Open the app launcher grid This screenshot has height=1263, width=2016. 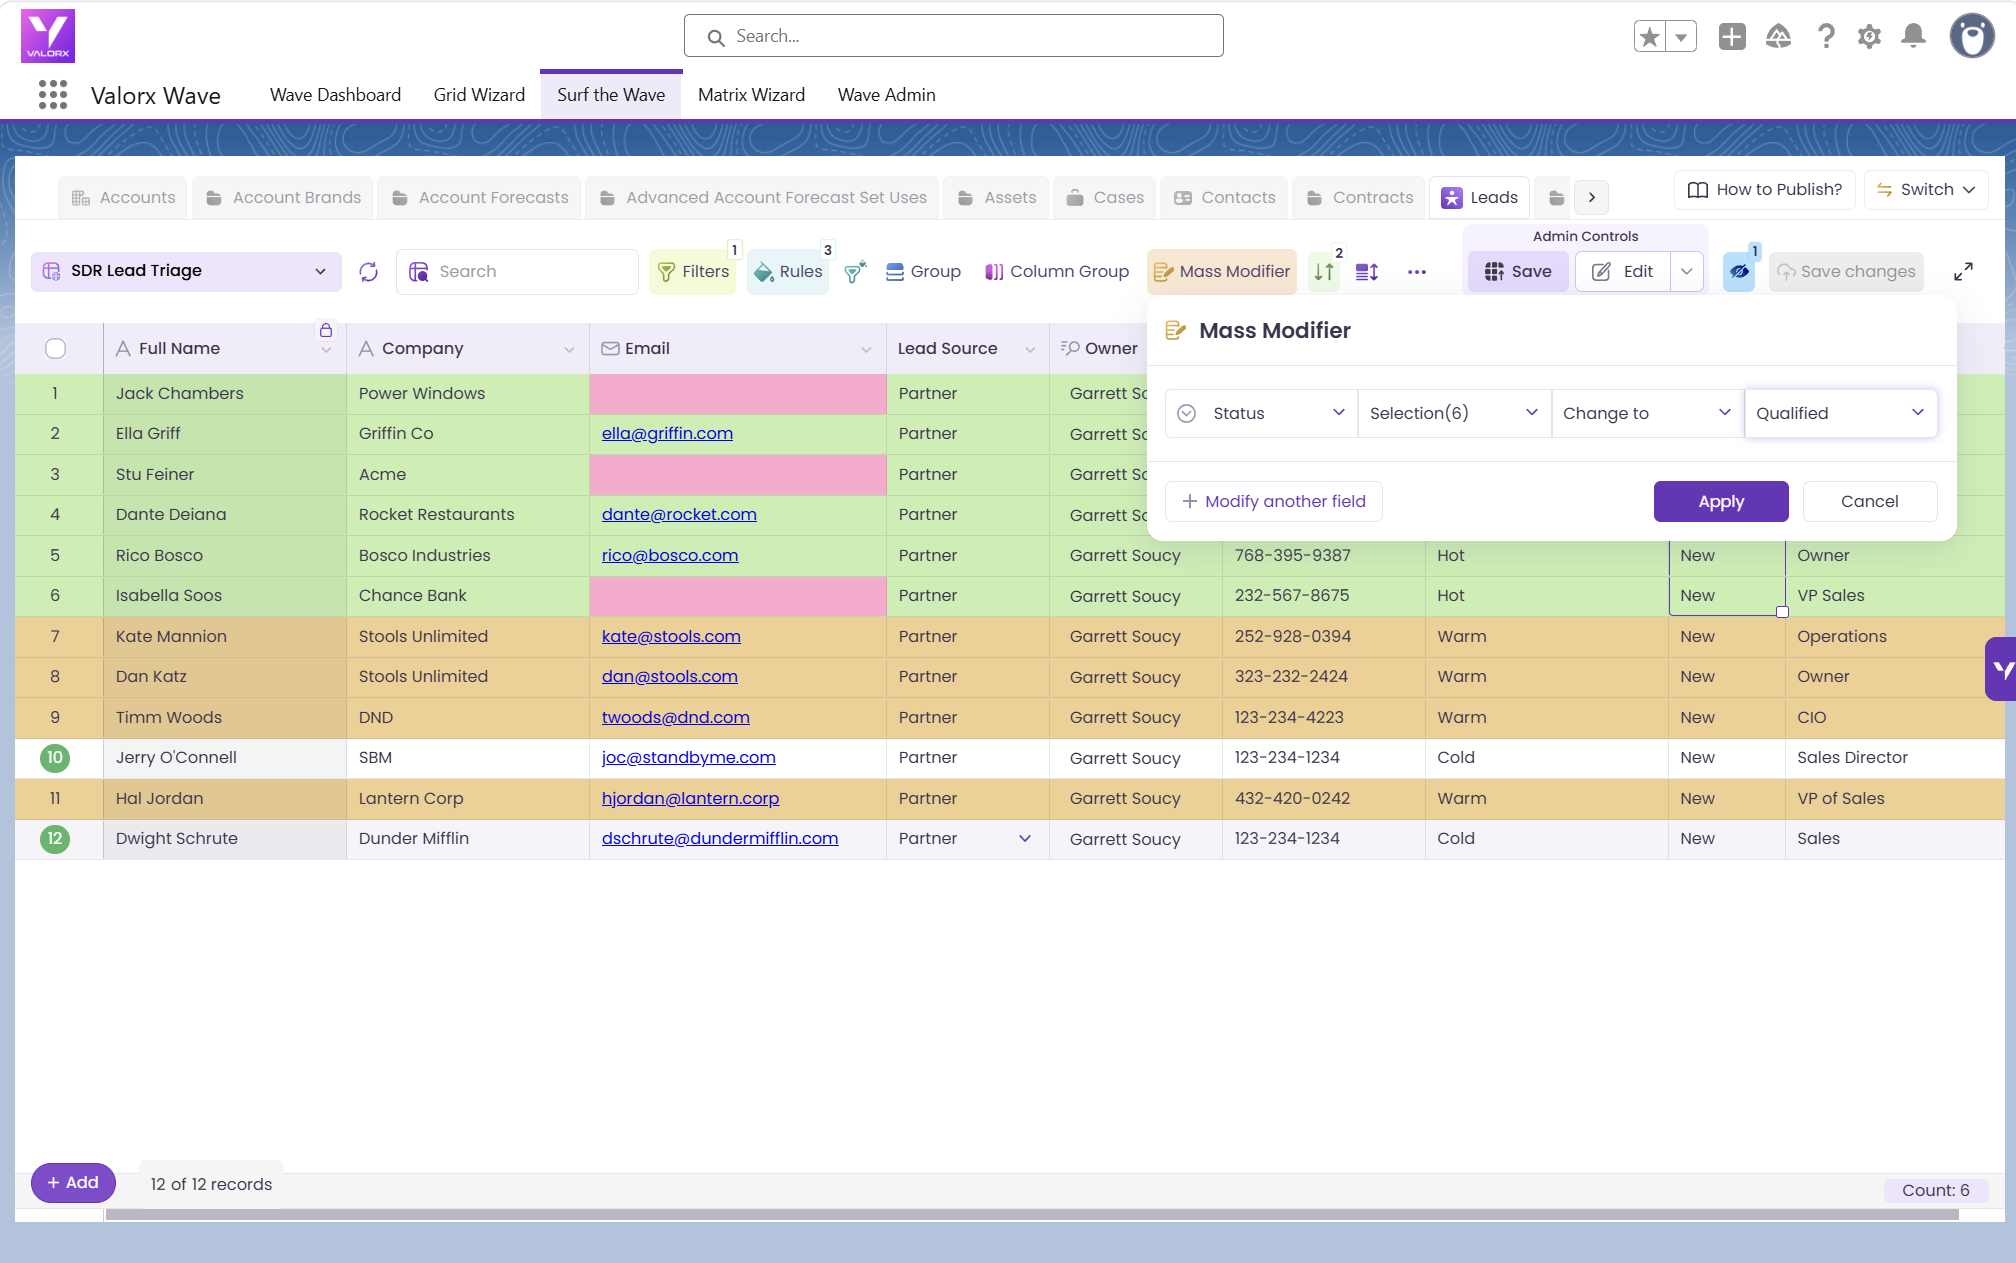pos(53,95)
